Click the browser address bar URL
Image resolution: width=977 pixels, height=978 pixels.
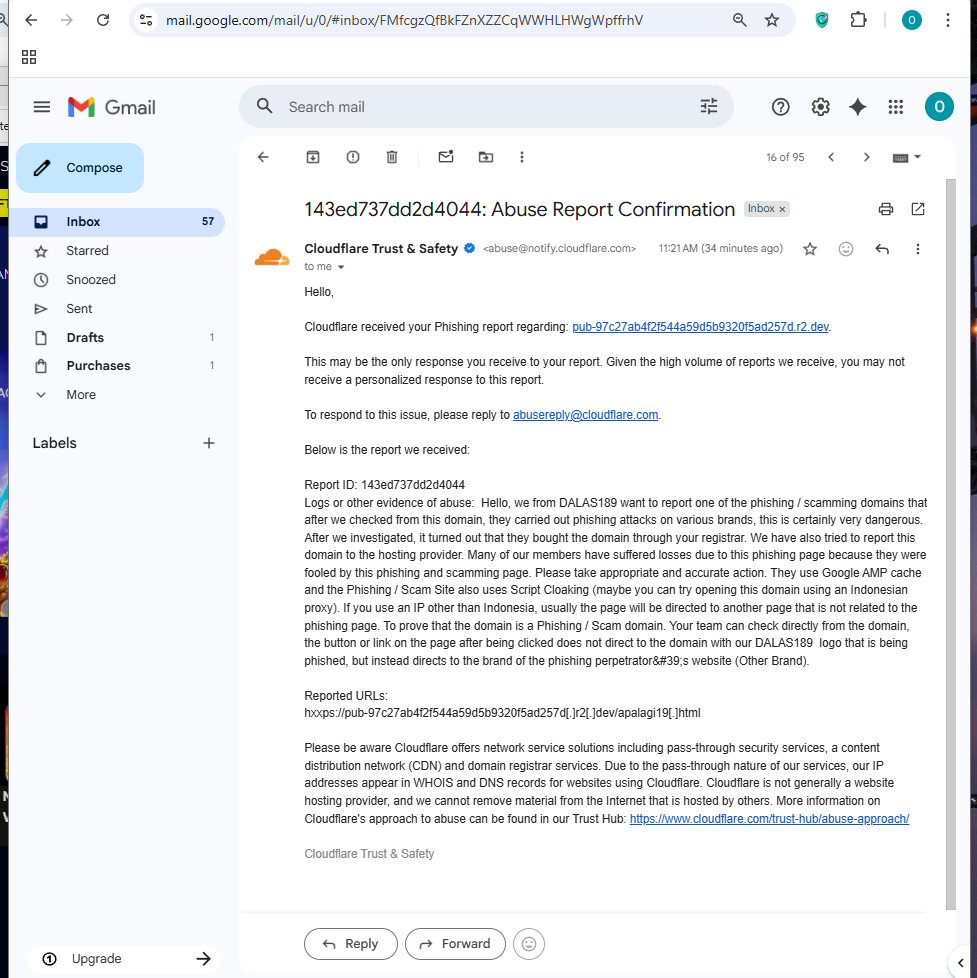tap(404, 20)
